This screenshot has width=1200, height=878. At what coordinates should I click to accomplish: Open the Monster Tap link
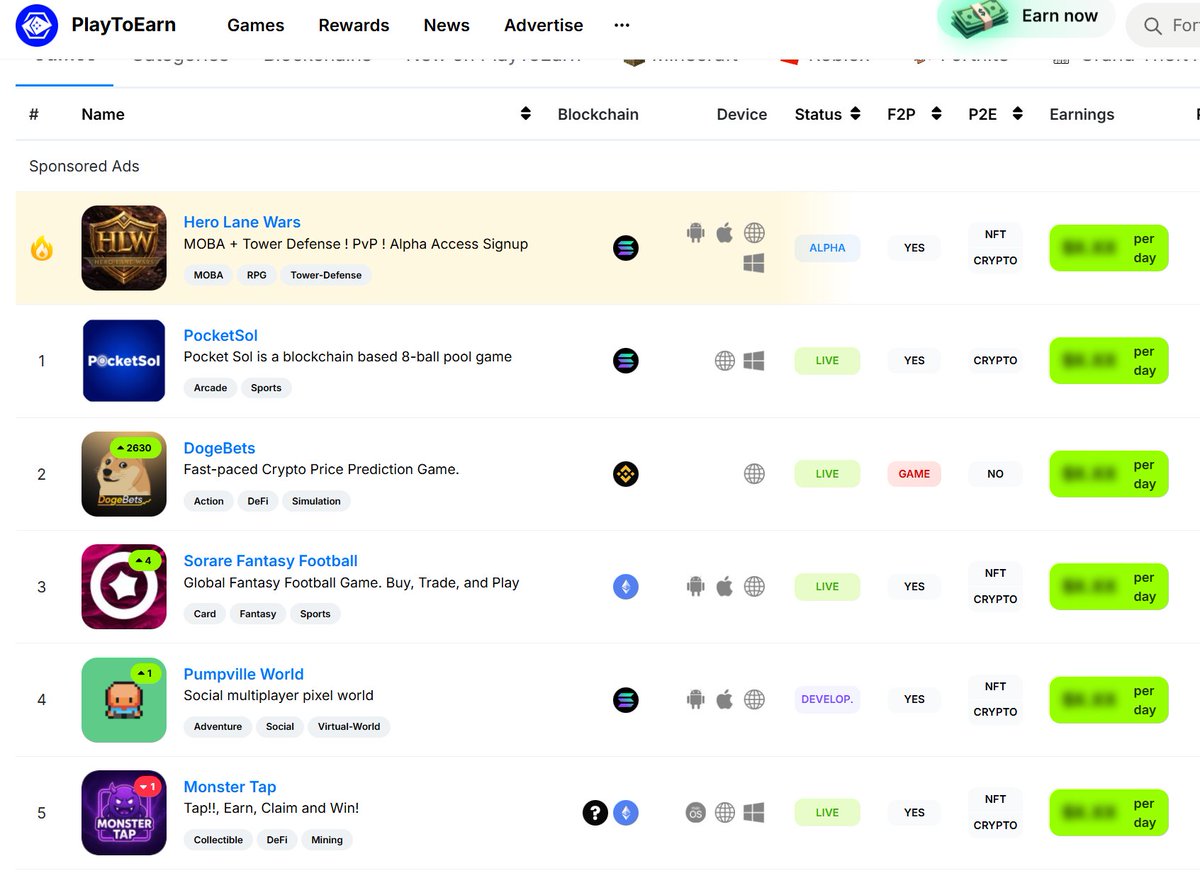[x=229, y=787]
